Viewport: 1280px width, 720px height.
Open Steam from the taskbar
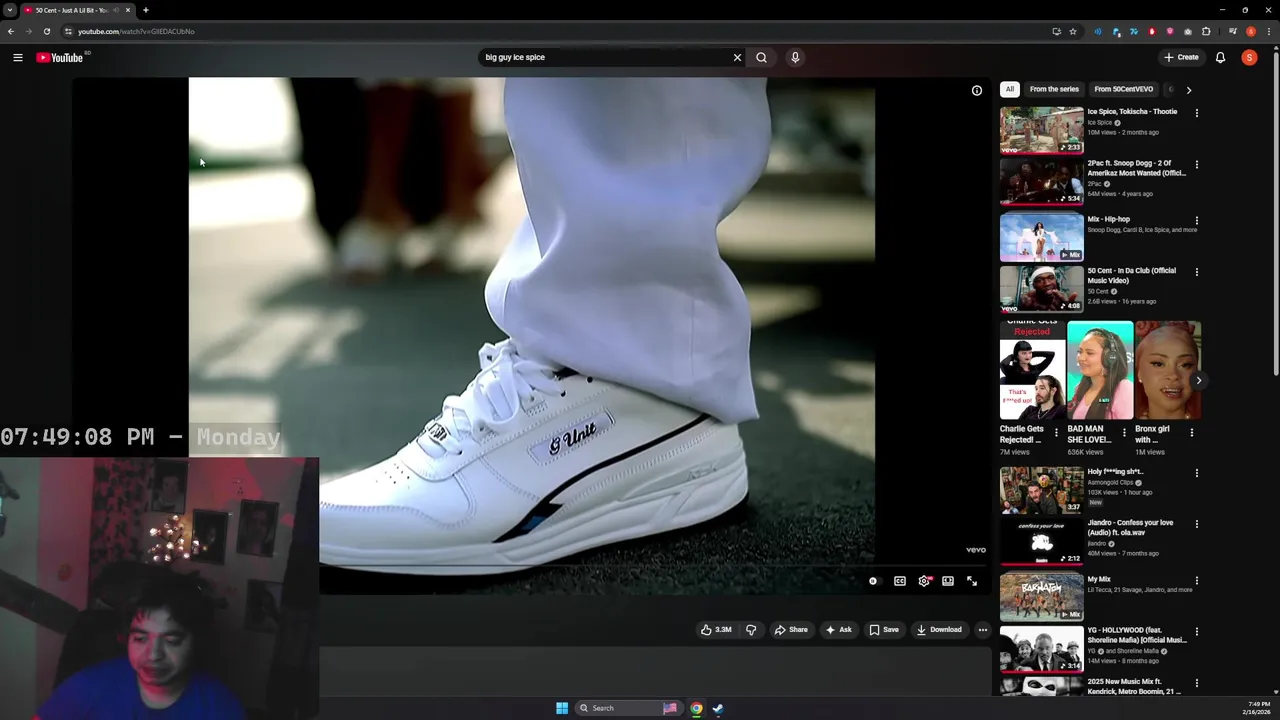point(718,708)
